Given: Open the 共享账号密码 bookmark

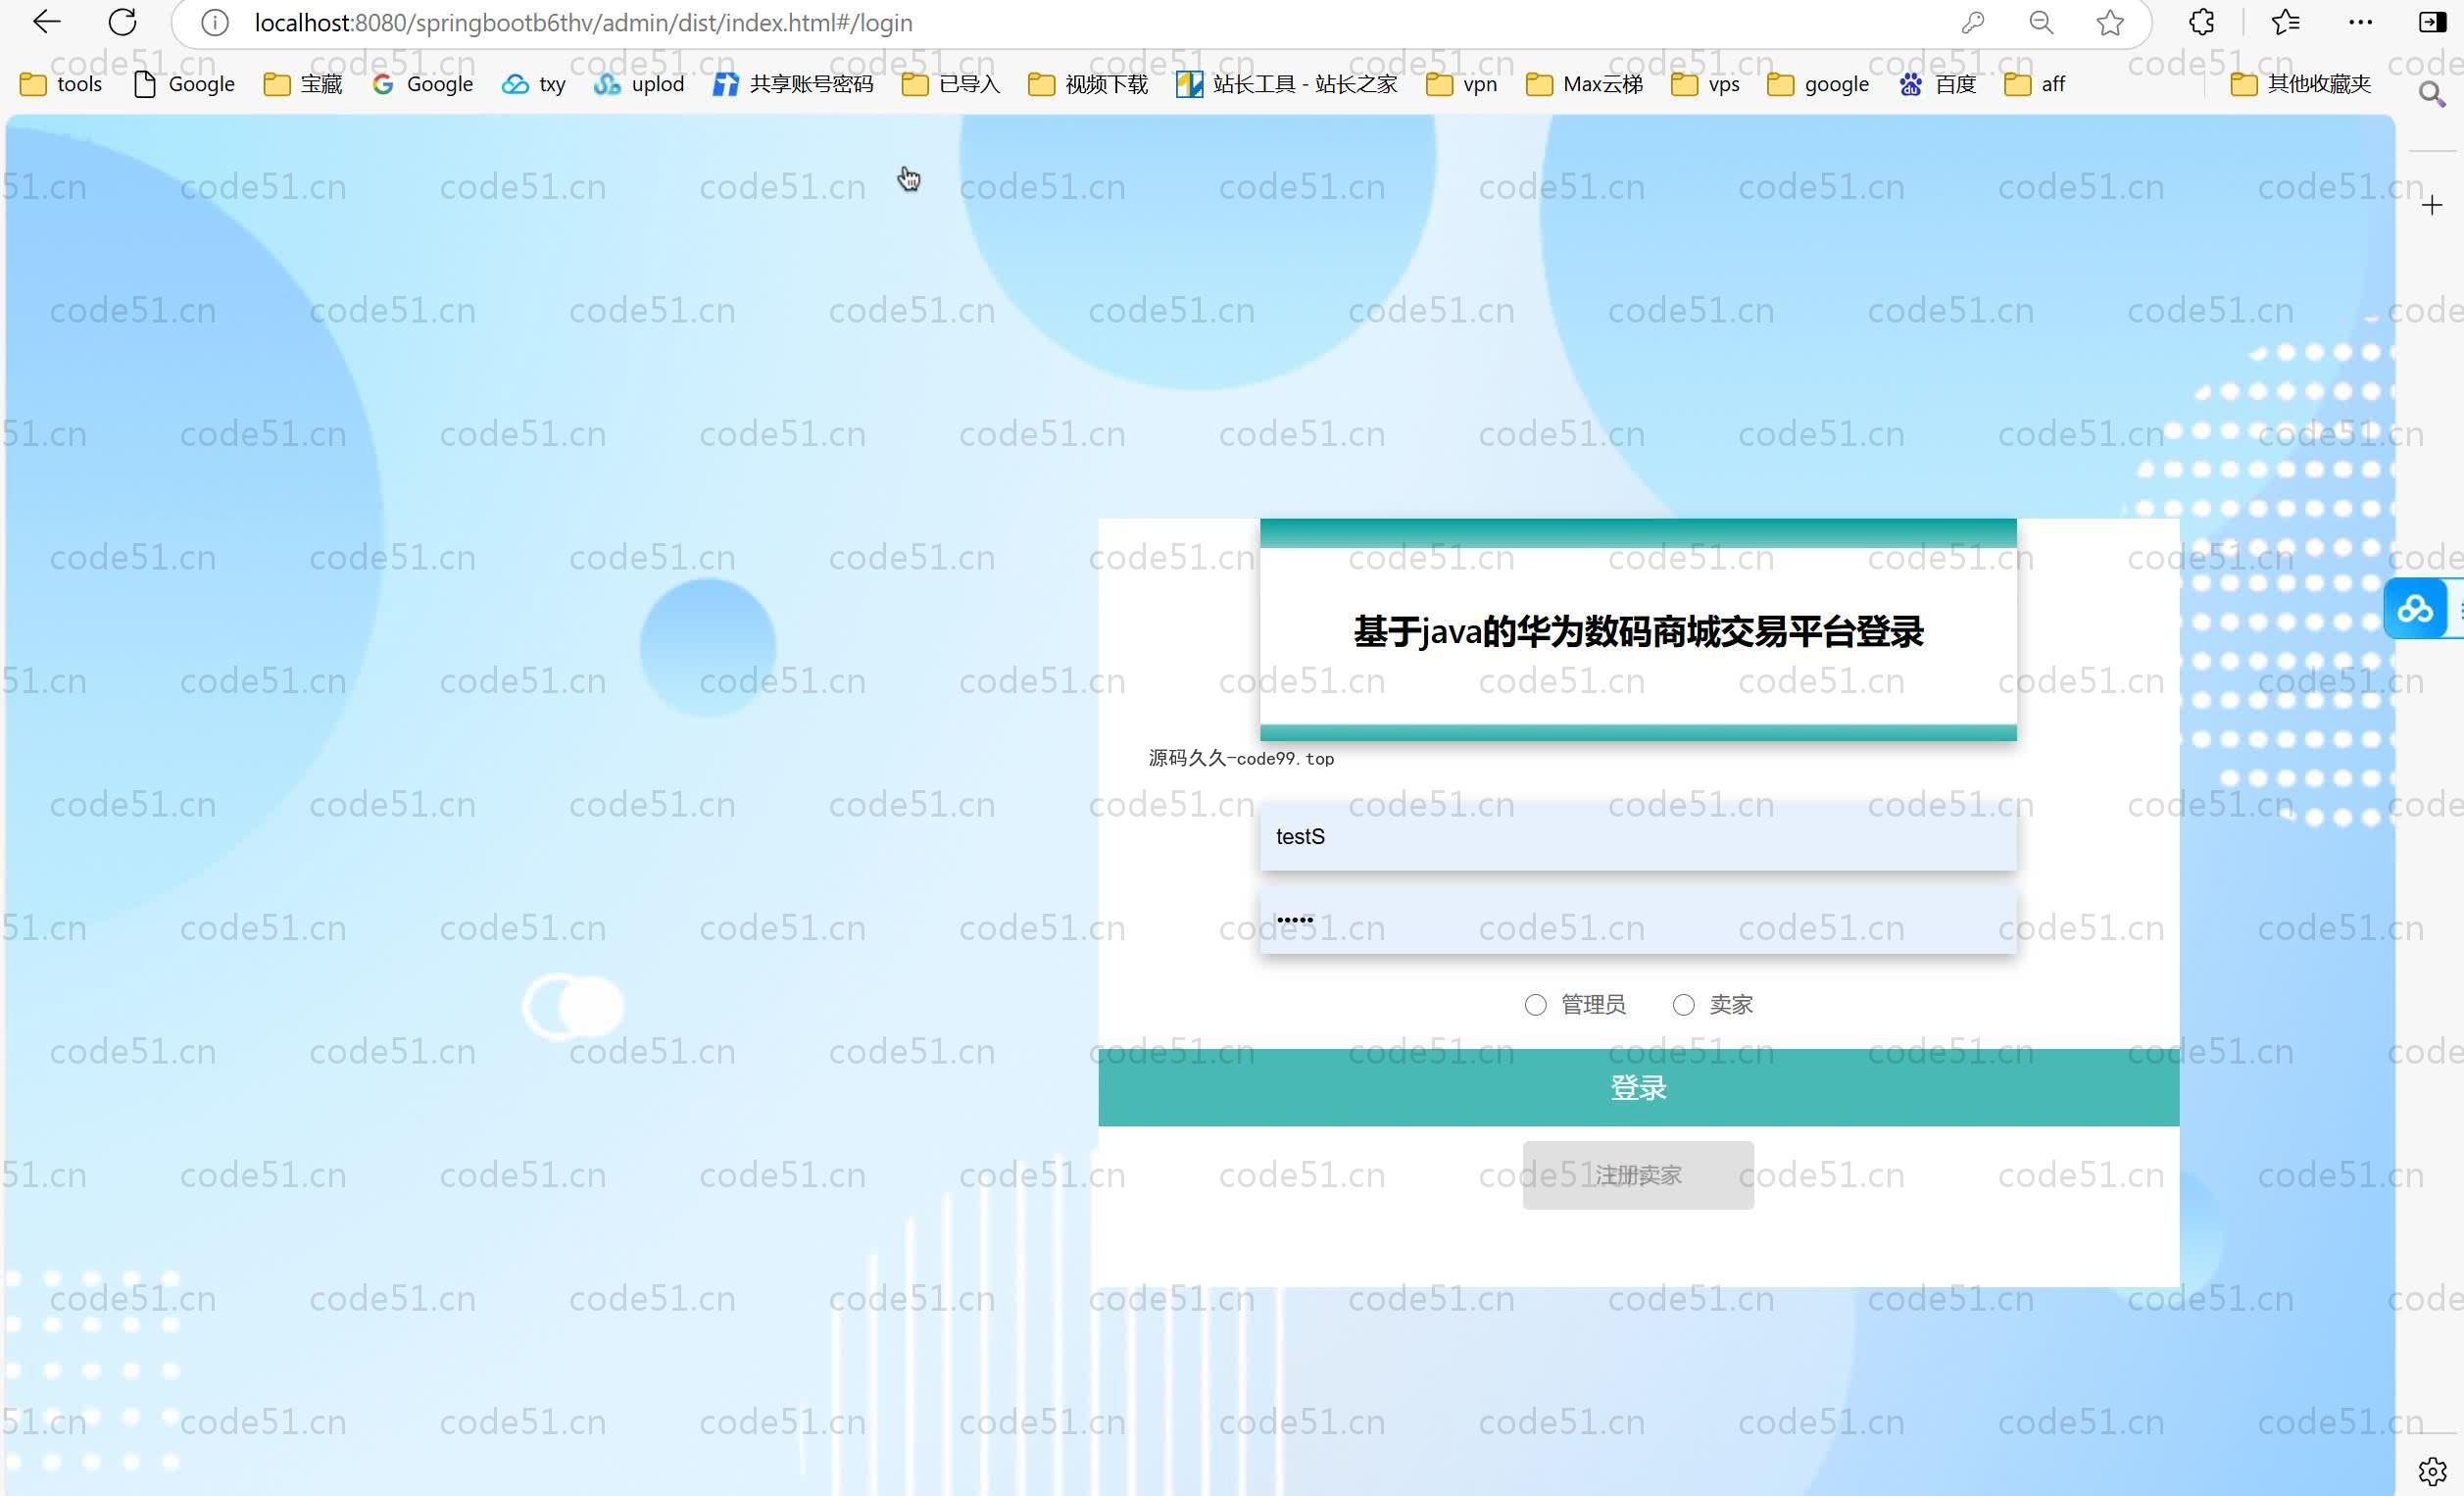Looking at the screenshot, I should pyautogui.click(x=793, y=84).
